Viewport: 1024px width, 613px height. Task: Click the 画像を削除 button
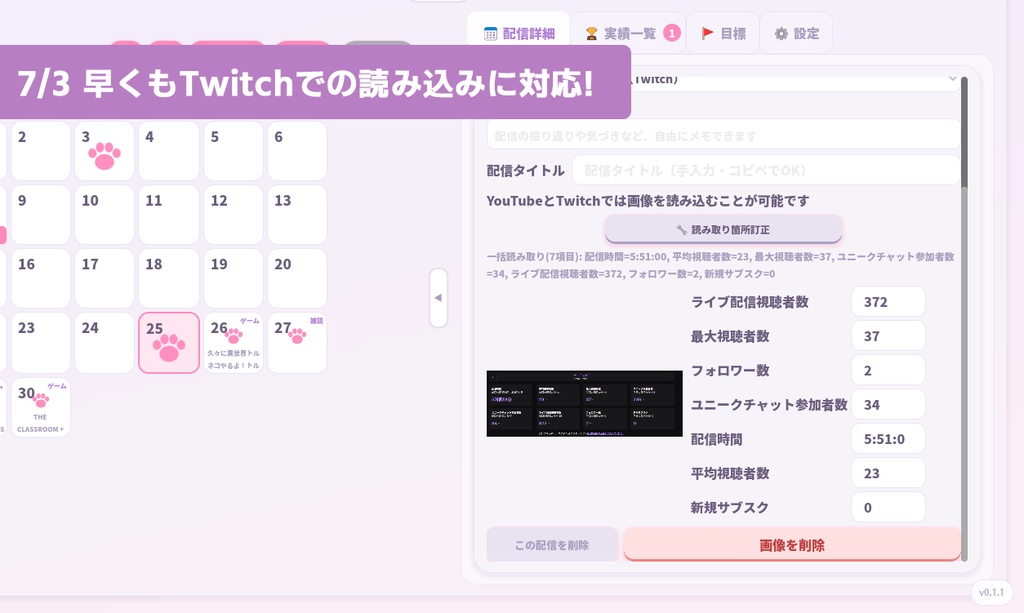tap(792, 544)
